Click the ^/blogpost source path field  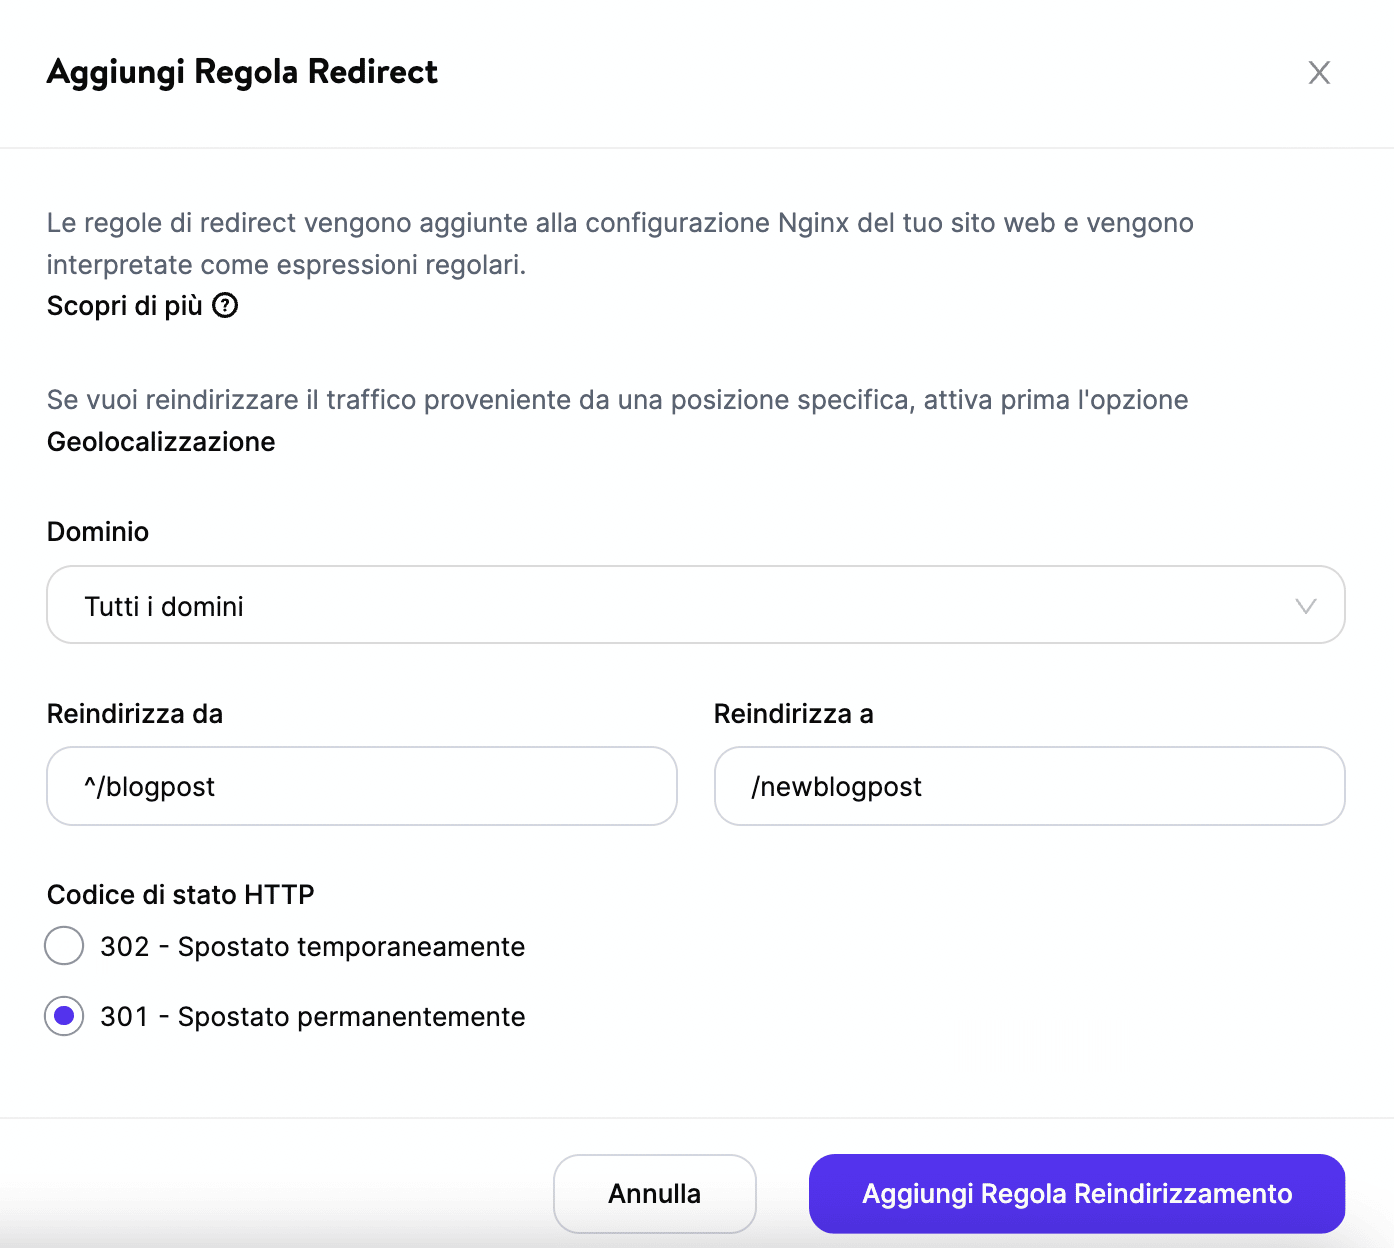click(361, 786)
